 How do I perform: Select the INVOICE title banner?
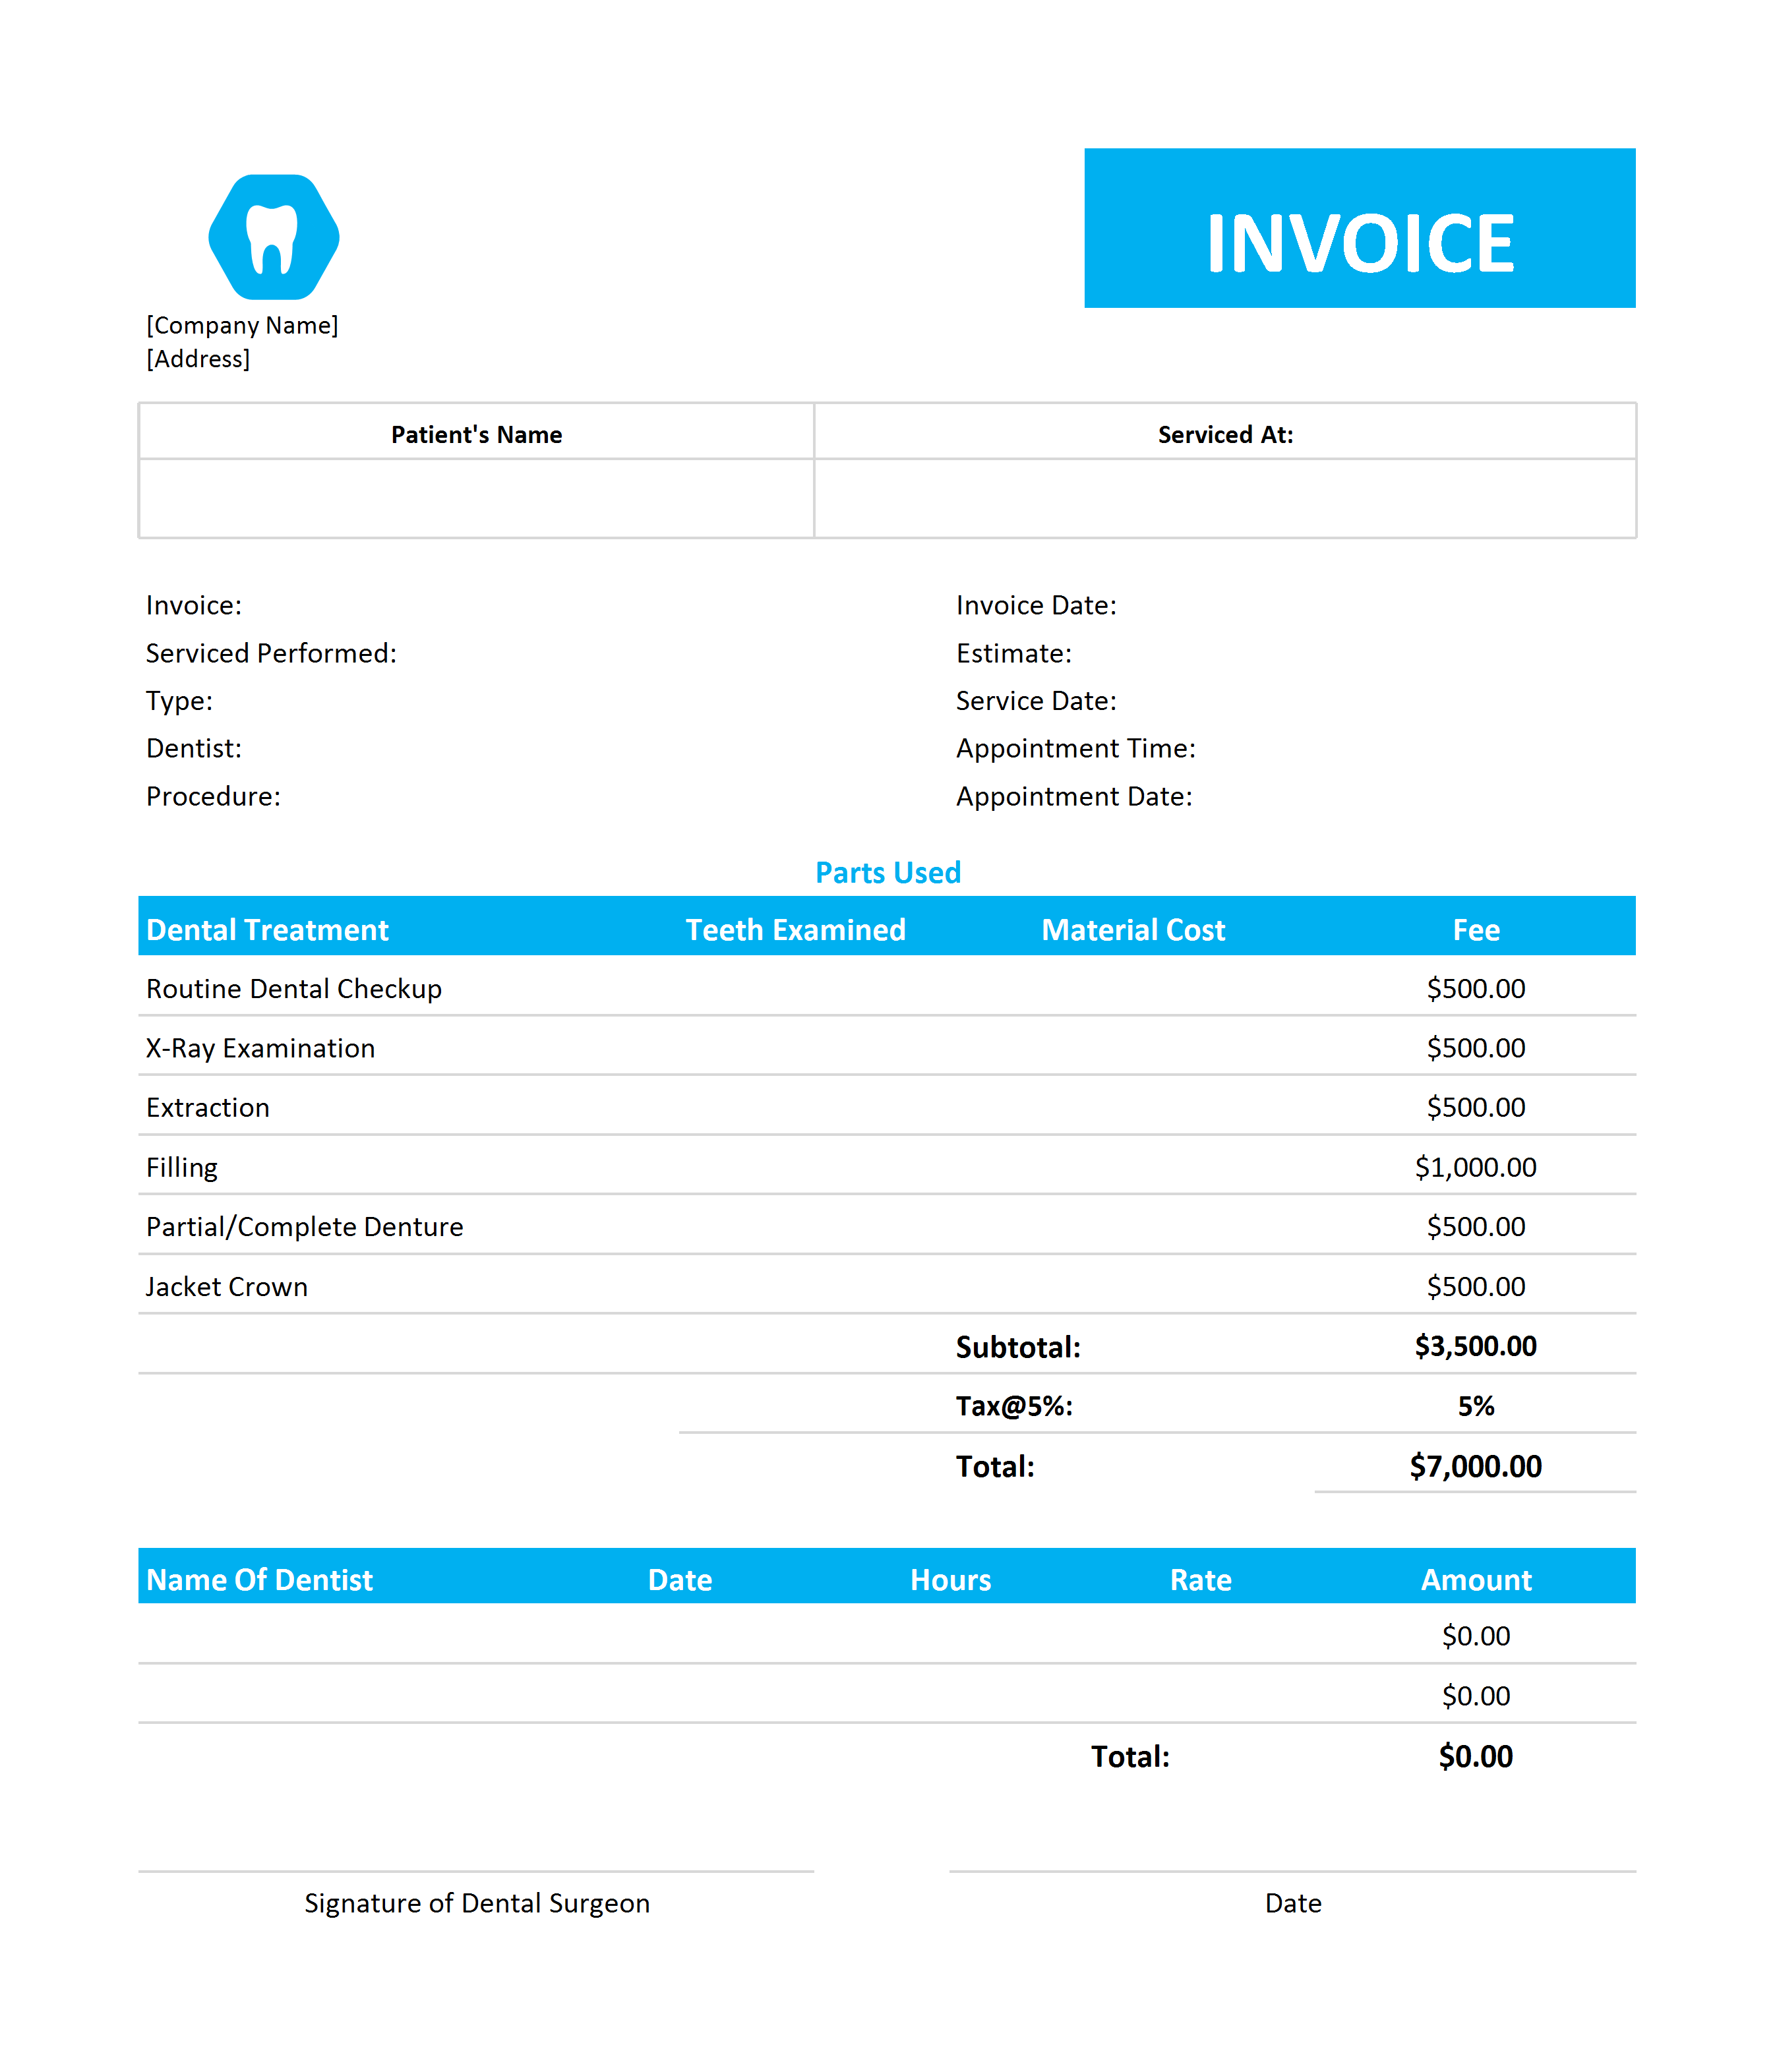pyautogui.click(x=1359, y=228)
